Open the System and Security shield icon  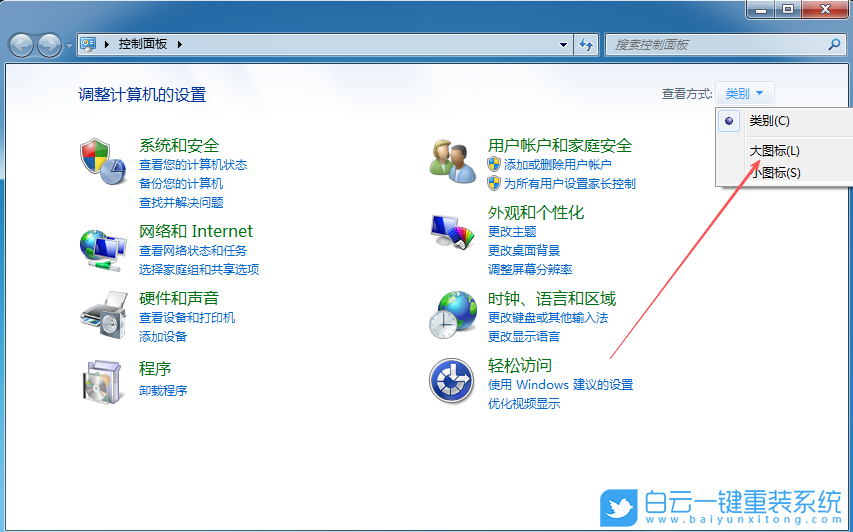pyautogui.click(x=103, y=162)
